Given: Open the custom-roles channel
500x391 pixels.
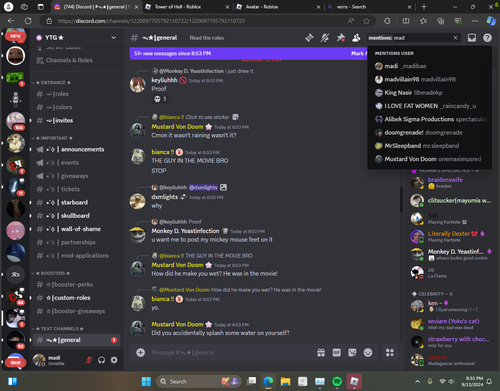Looking at the screenshot, I should point(76,298).
